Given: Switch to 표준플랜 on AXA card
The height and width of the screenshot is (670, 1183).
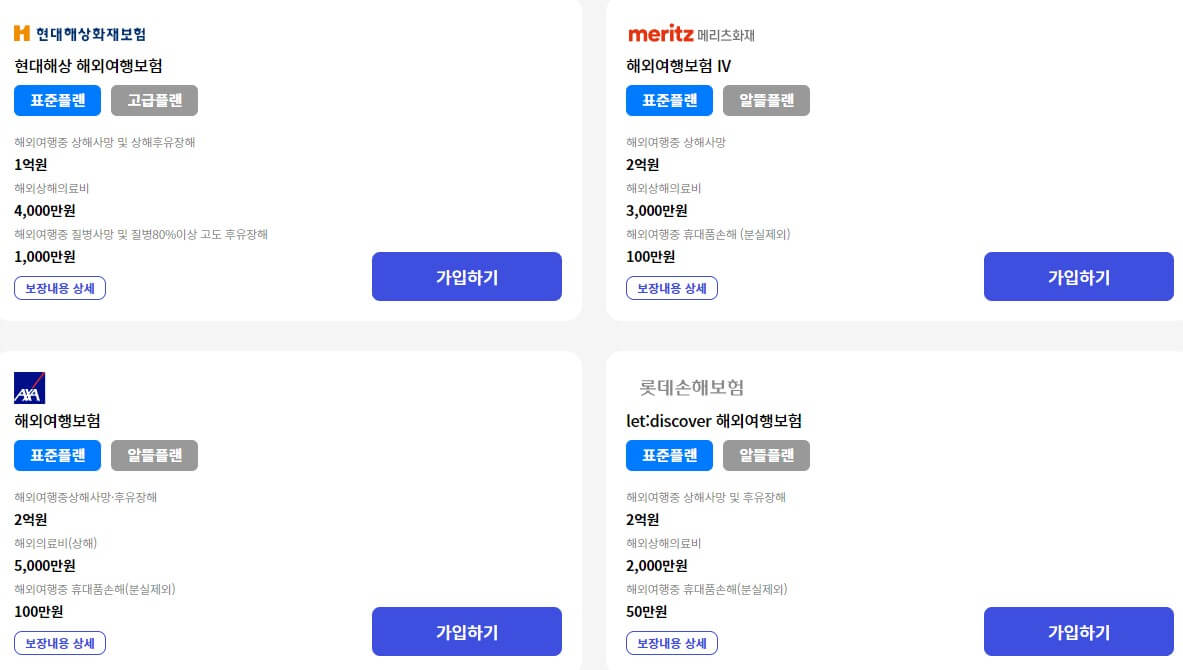Looking at the screenshot, I should 57,455.
